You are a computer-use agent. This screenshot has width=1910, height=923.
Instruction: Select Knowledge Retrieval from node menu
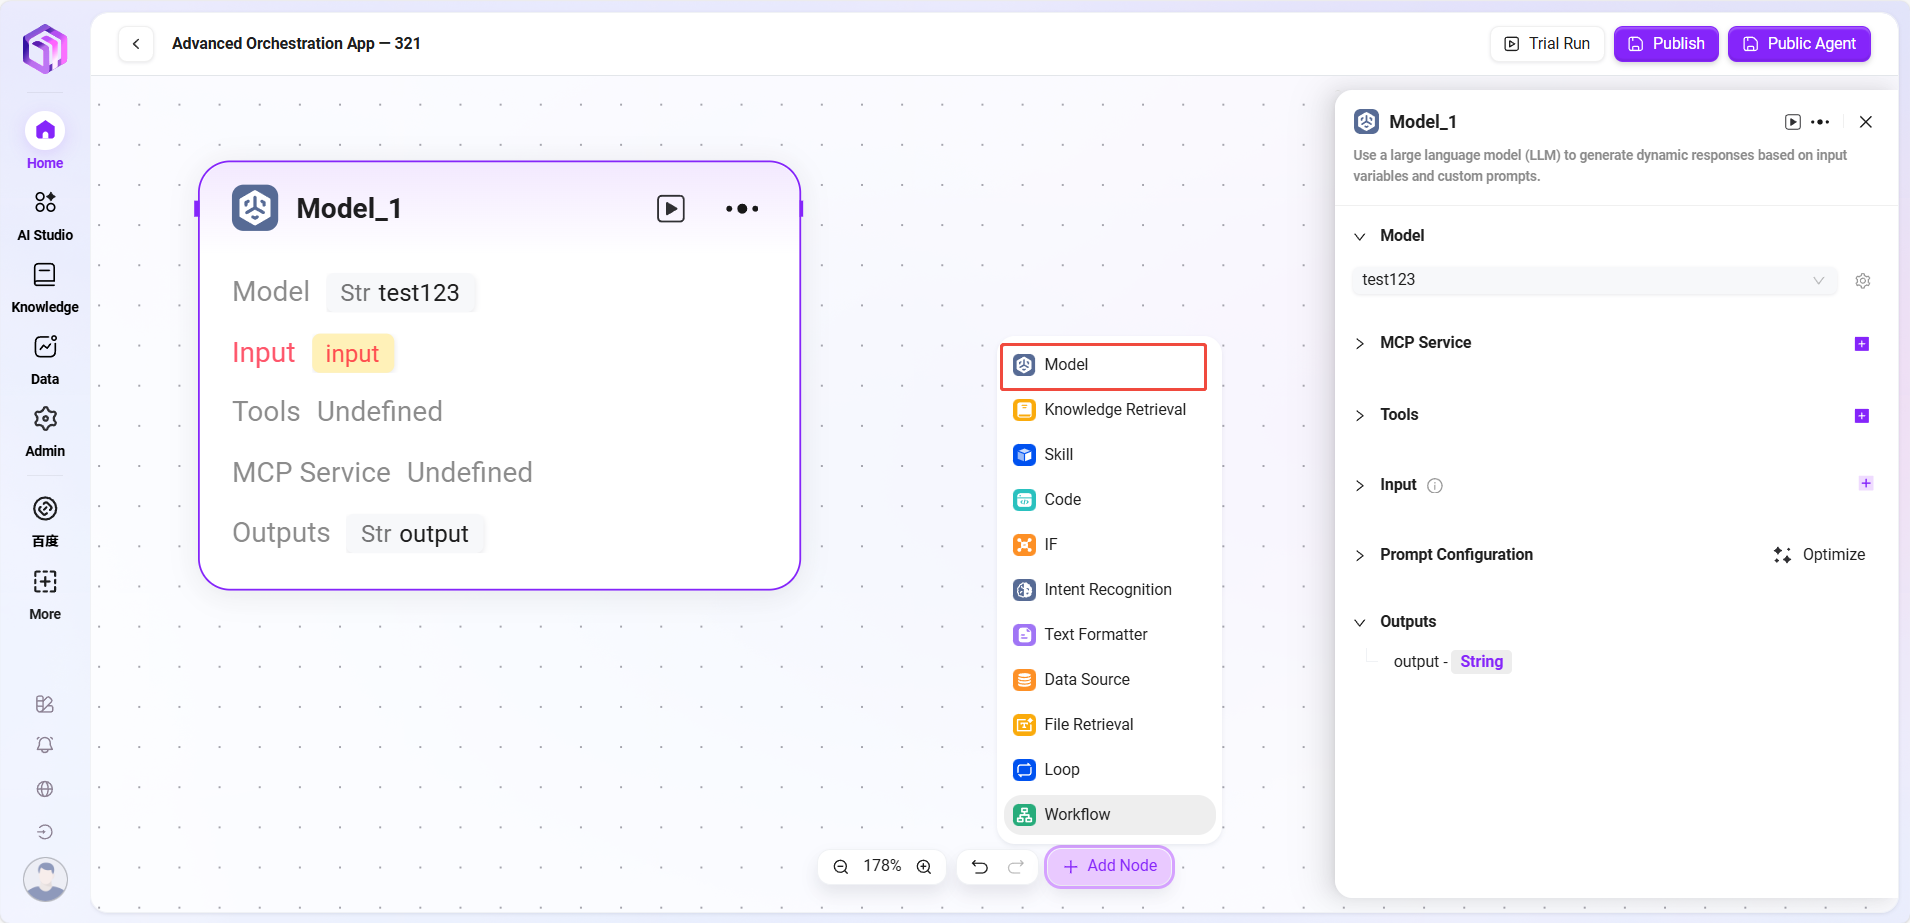1114,410
